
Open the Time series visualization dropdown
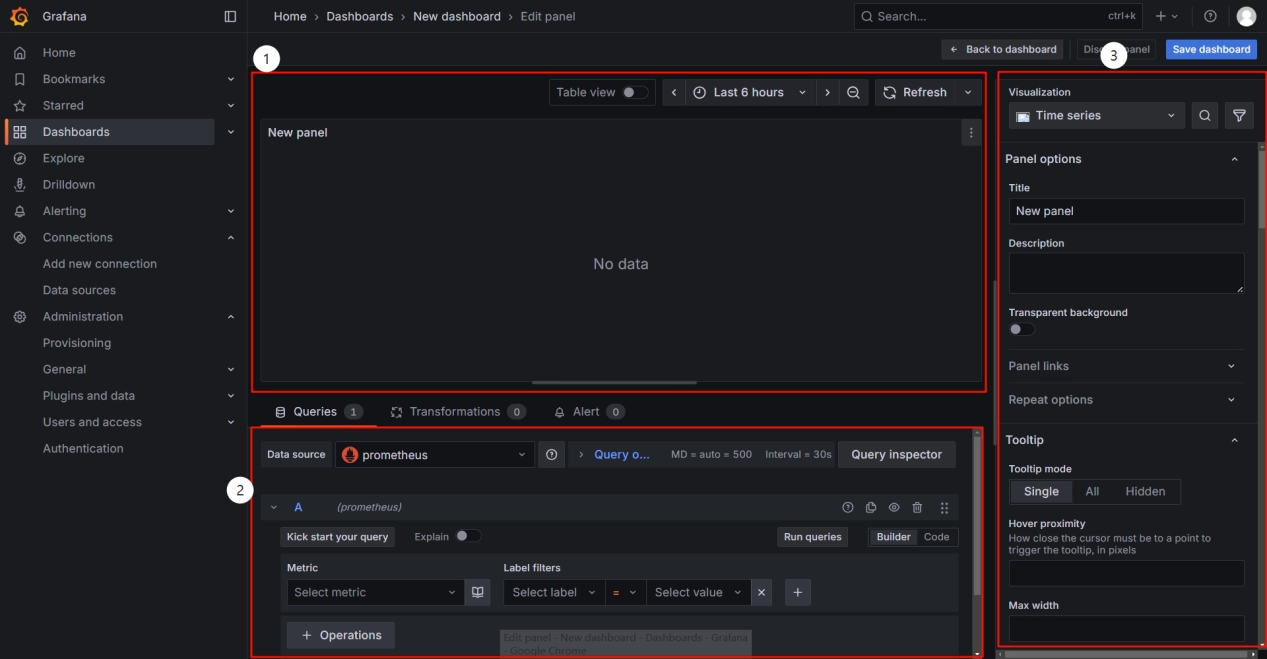pyautogui.click(x=1096, y=116)
